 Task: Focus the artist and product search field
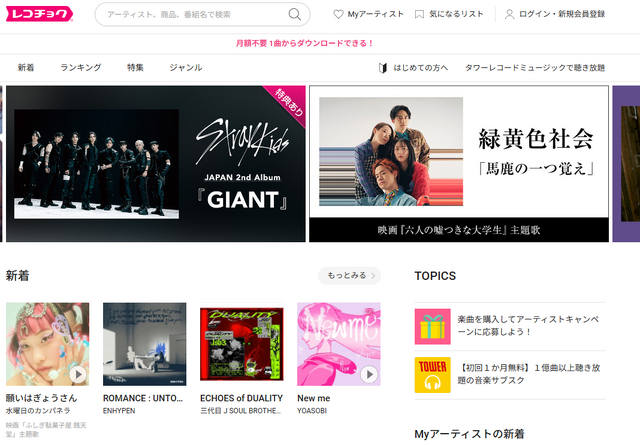click(190, 15)
